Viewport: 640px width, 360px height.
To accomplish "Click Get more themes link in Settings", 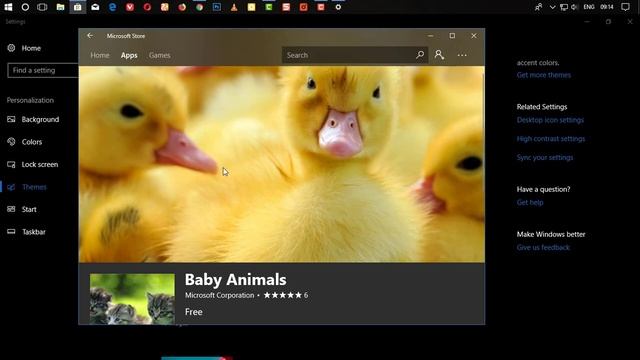I will click(544, 75).
